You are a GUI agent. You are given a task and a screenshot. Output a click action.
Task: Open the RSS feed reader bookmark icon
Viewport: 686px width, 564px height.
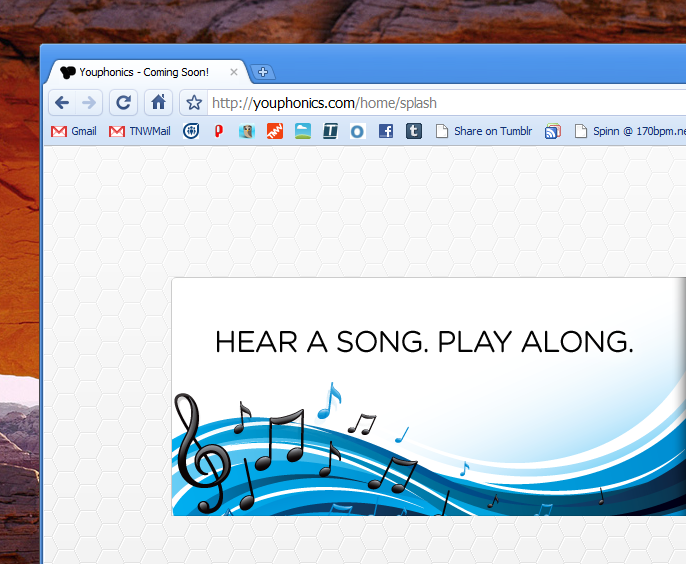553,131
